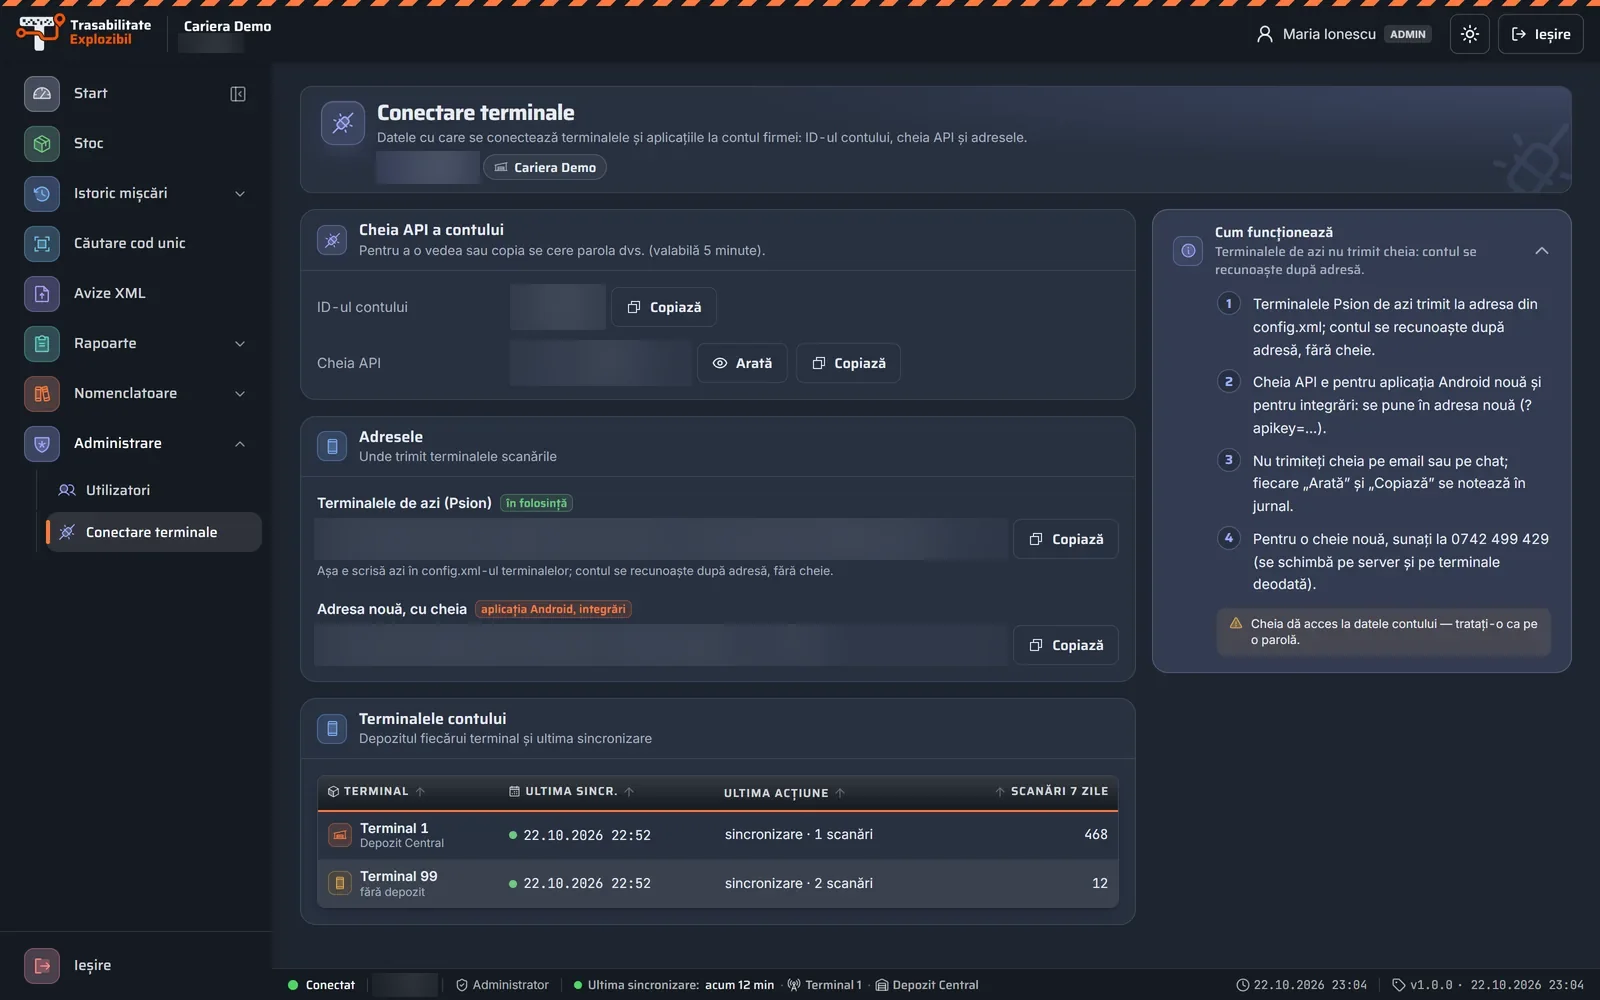Open Stoc from the sidebar
The image size is (1600, 1000).
click(136, 143)
